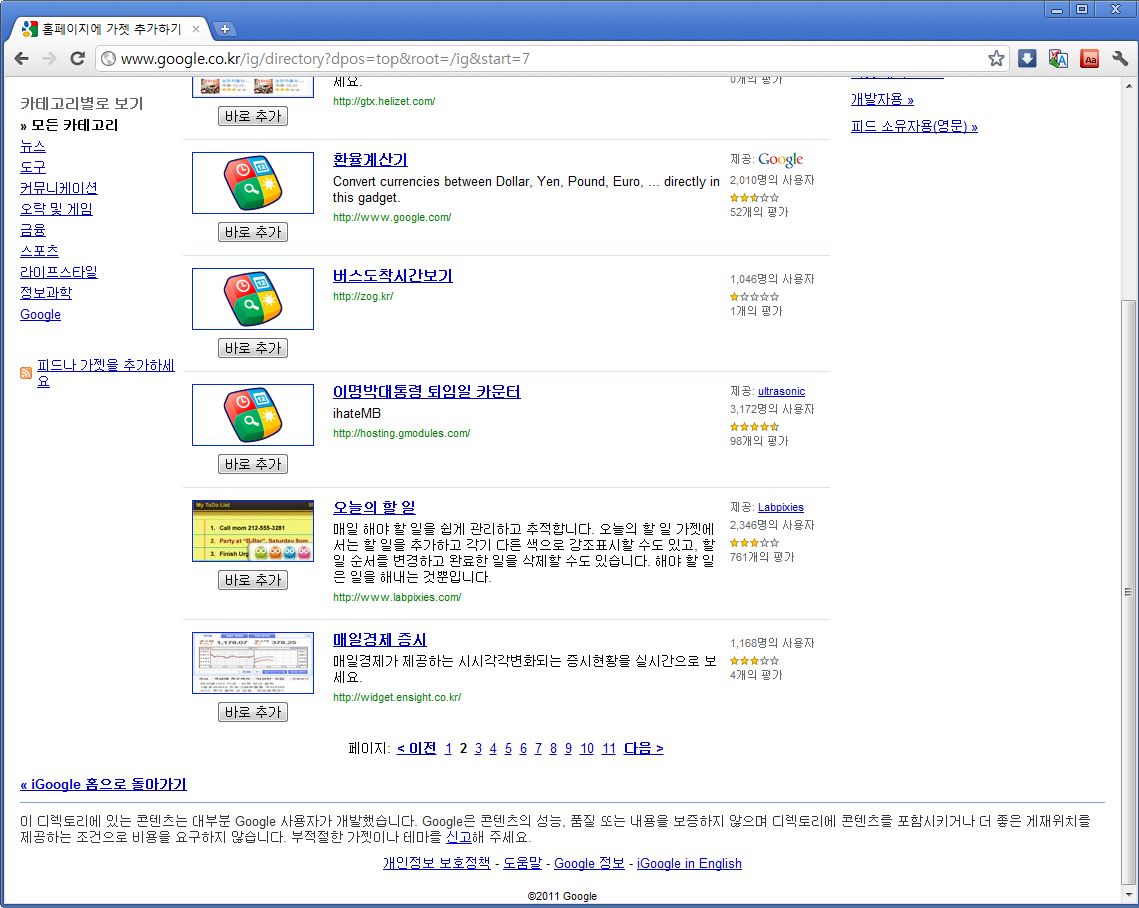Screen dimensions: 1139x908
Task: Open the 이명박대통령 퇴임일 카운터 title link
Action: coord(426,392)
